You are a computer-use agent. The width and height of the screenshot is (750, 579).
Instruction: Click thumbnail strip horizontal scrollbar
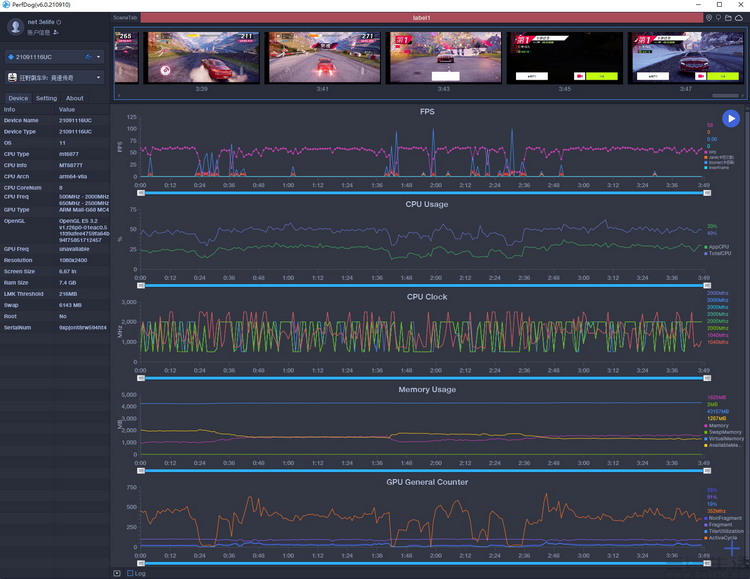click(725, 96)
